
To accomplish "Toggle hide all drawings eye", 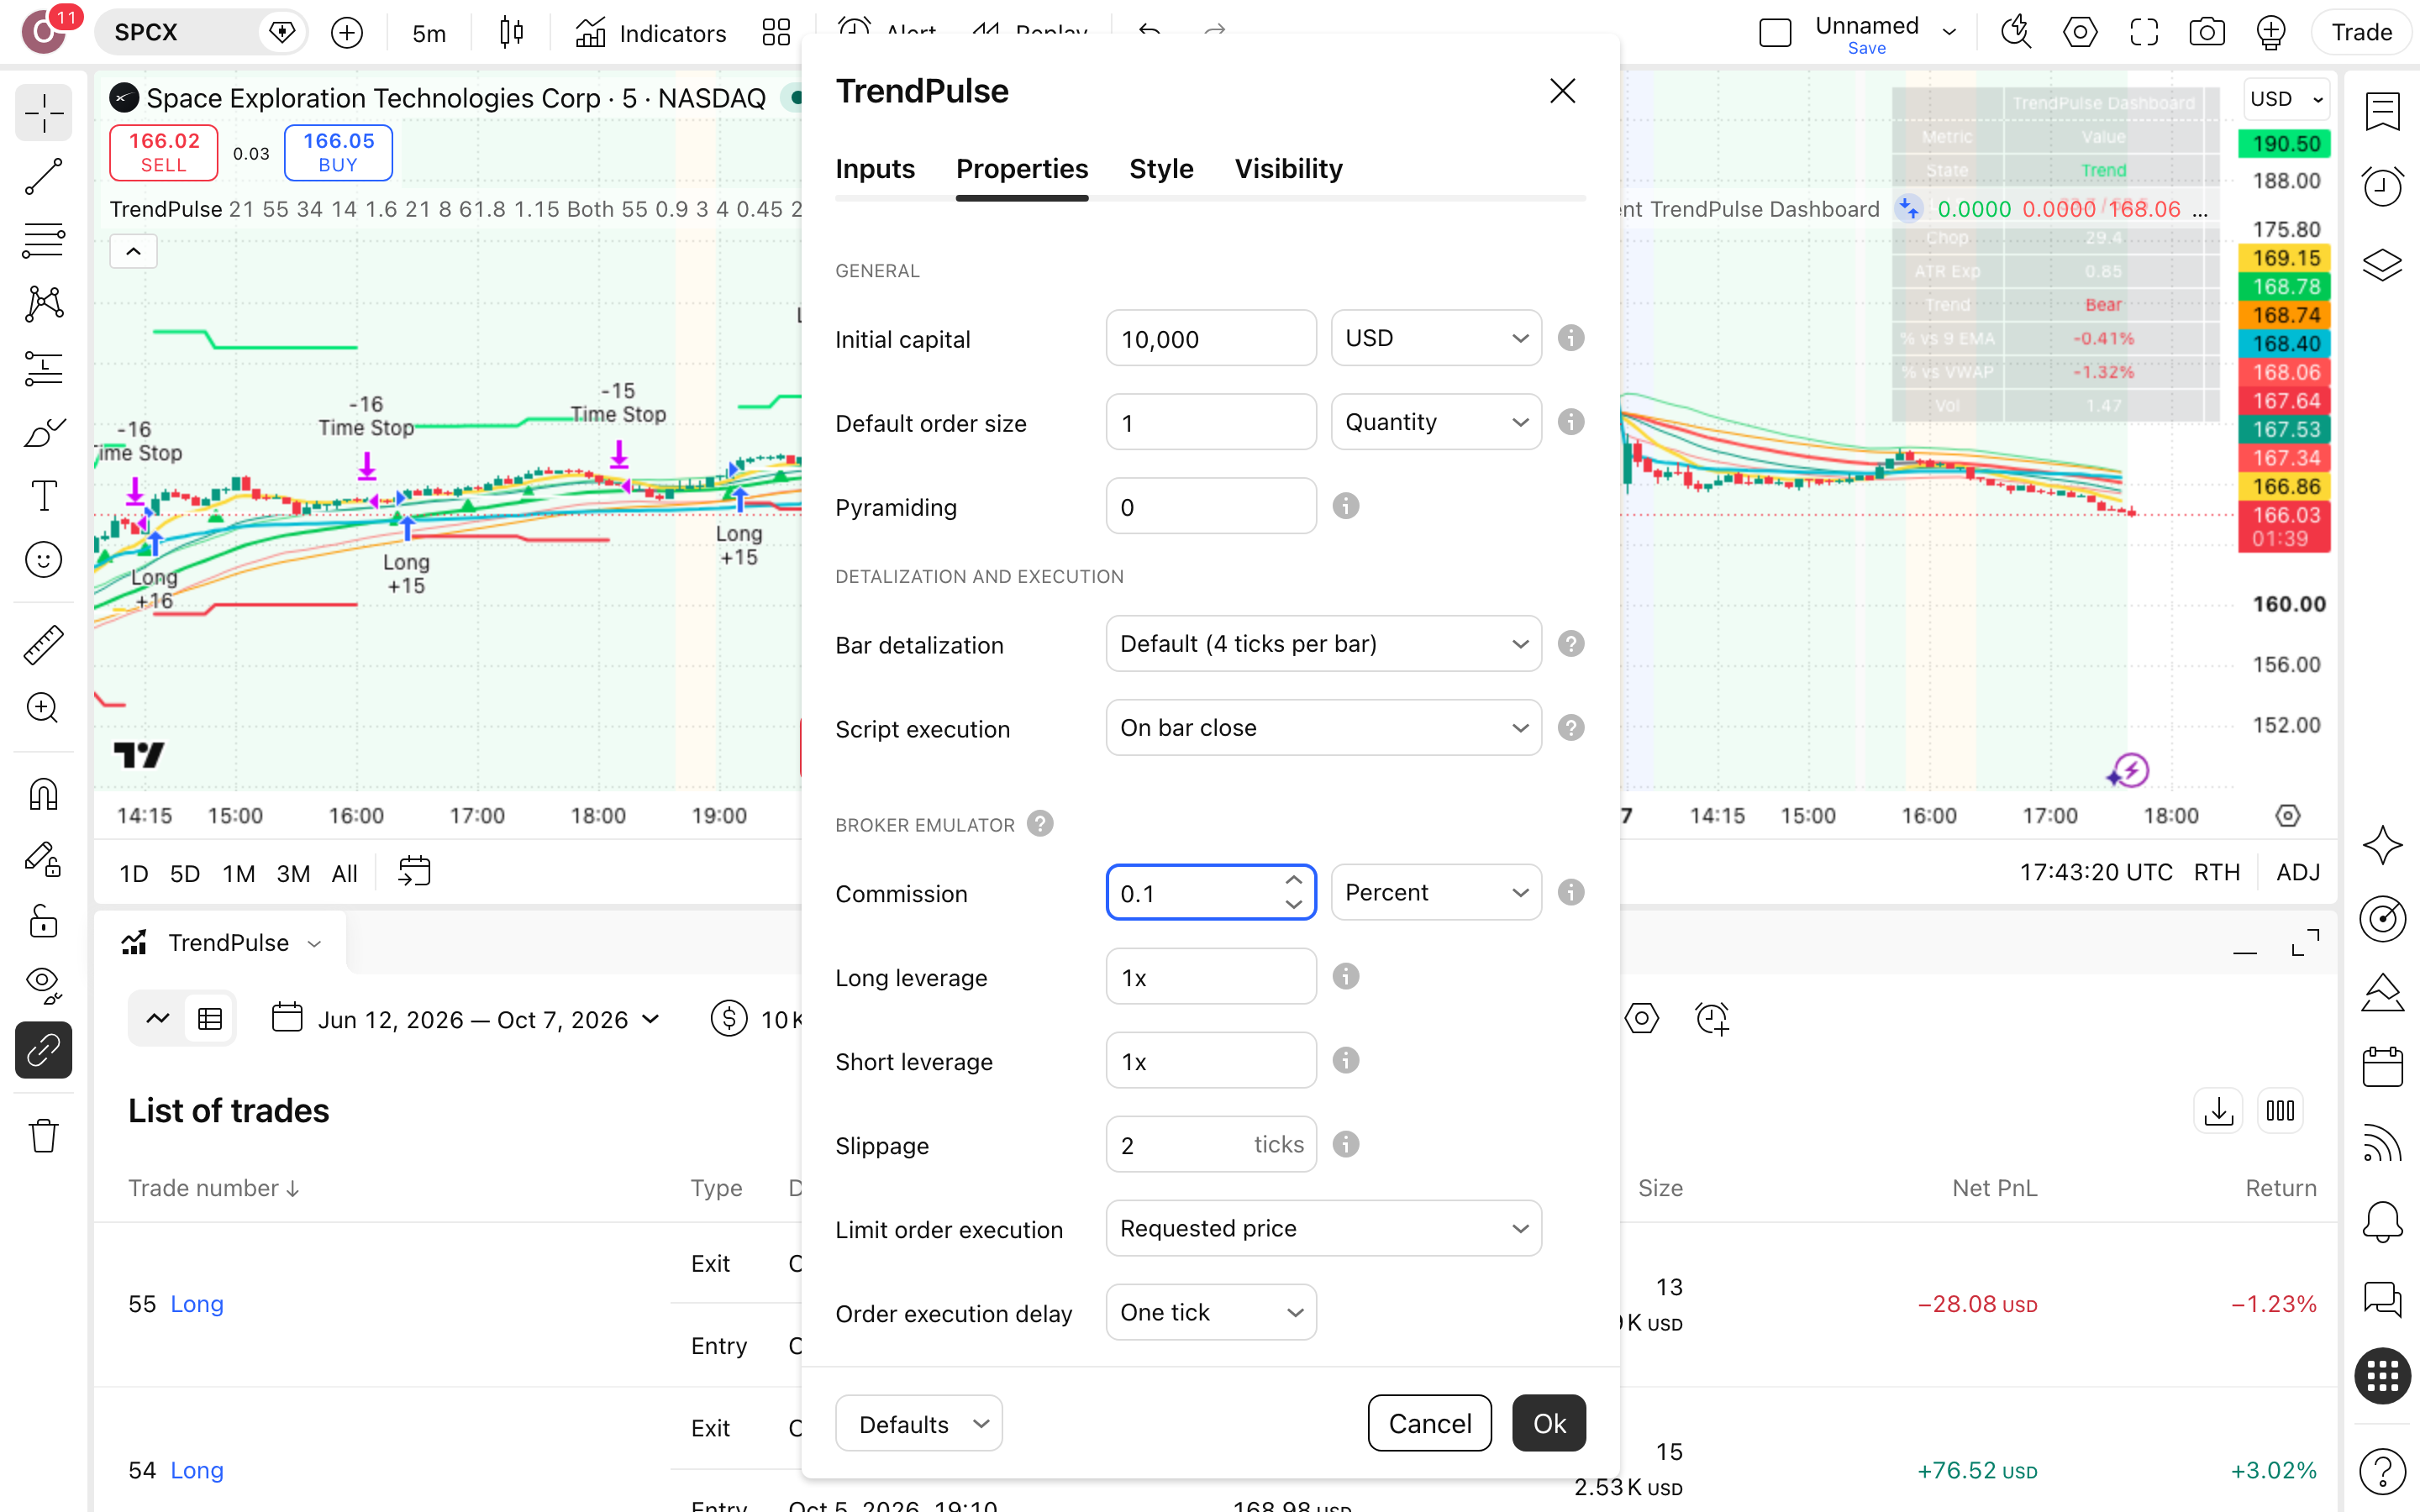I will pos(43,985).
